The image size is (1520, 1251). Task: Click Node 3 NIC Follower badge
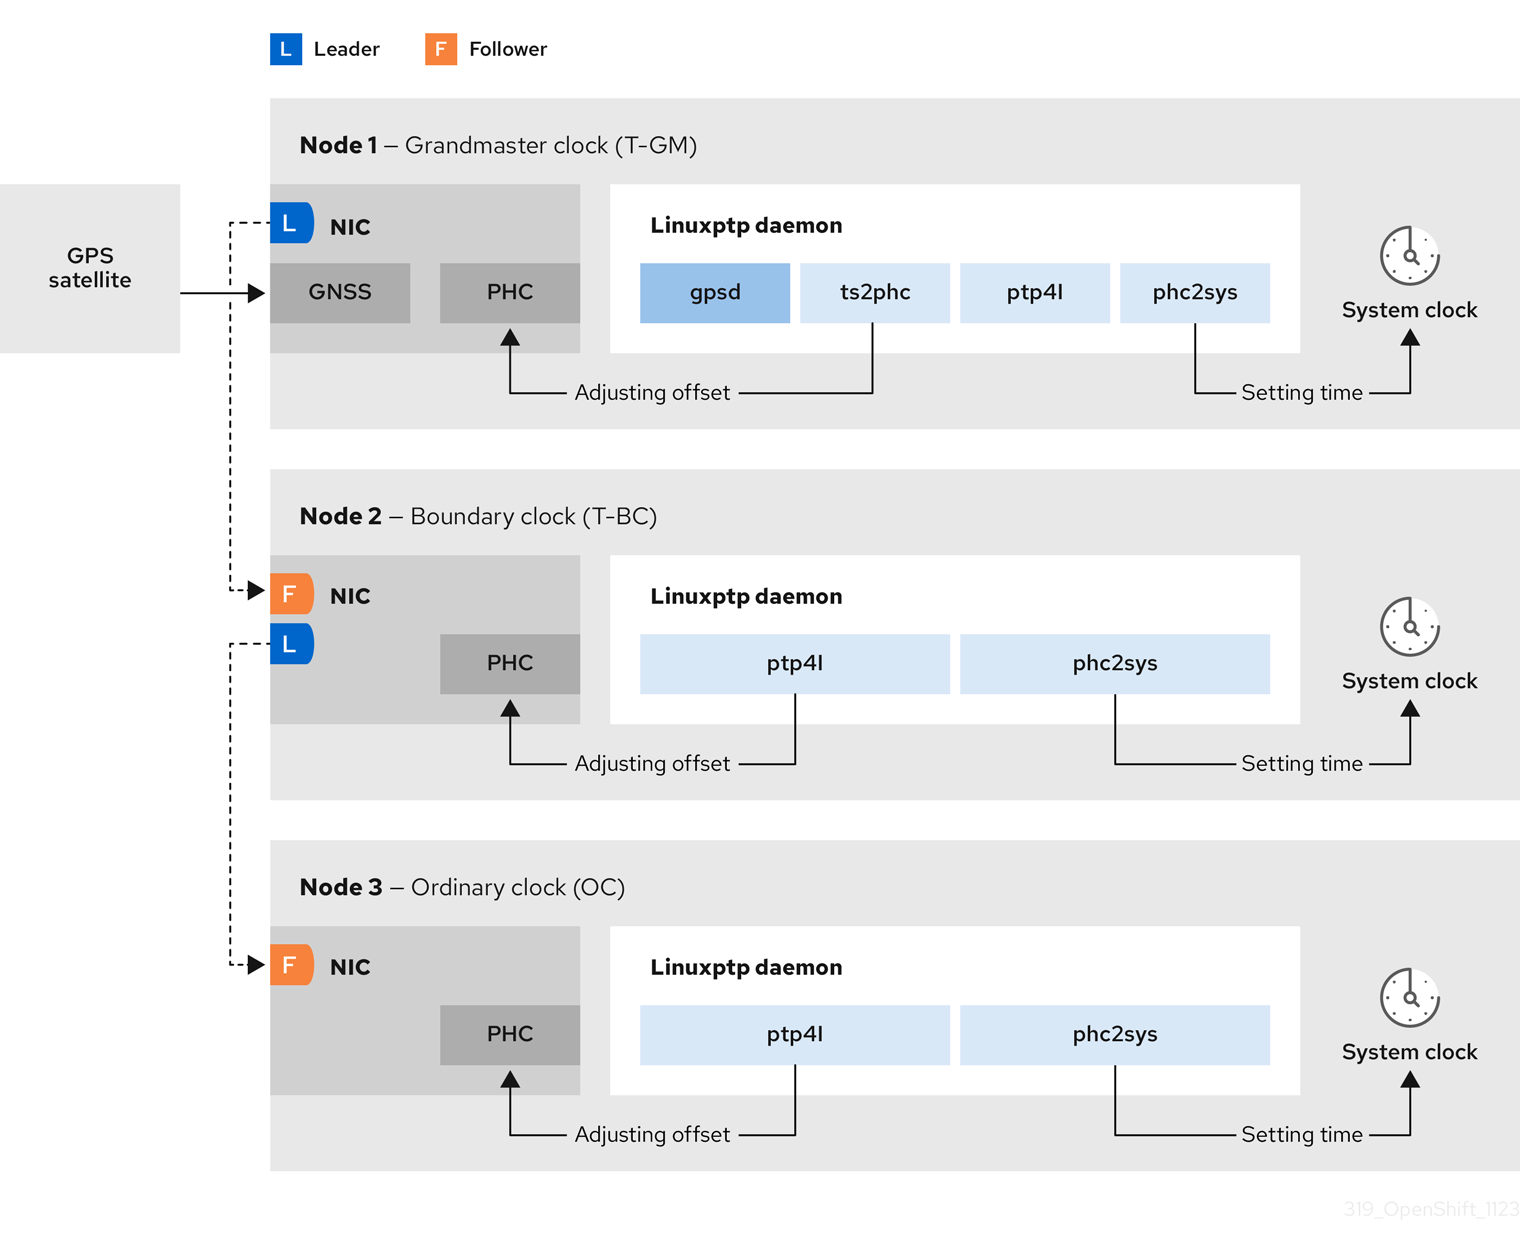click(x=291, y=965)
